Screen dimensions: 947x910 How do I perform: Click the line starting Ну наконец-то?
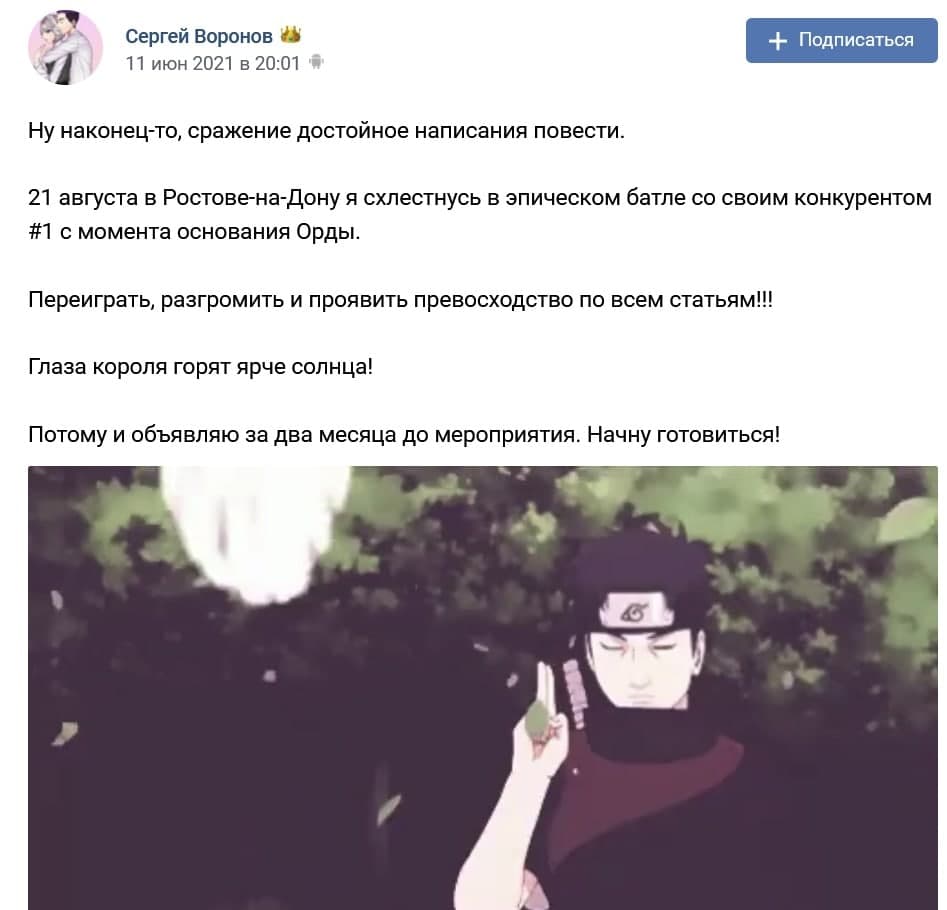click(326, 130)
